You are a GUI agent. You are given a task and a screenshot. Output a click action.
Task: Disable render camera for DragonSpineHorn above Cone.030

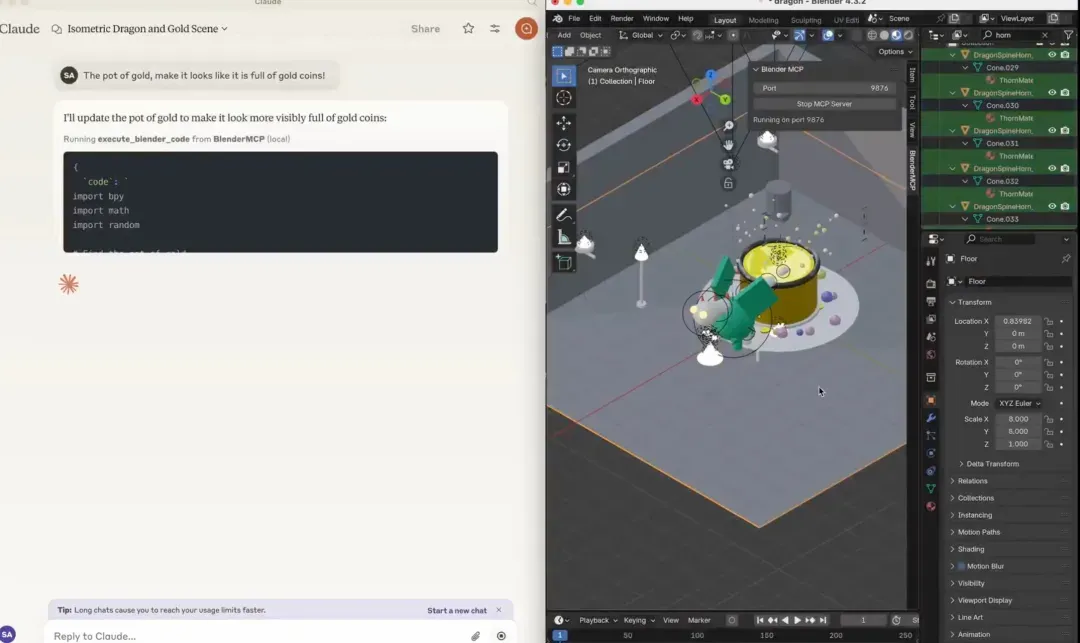[1065, 92]
